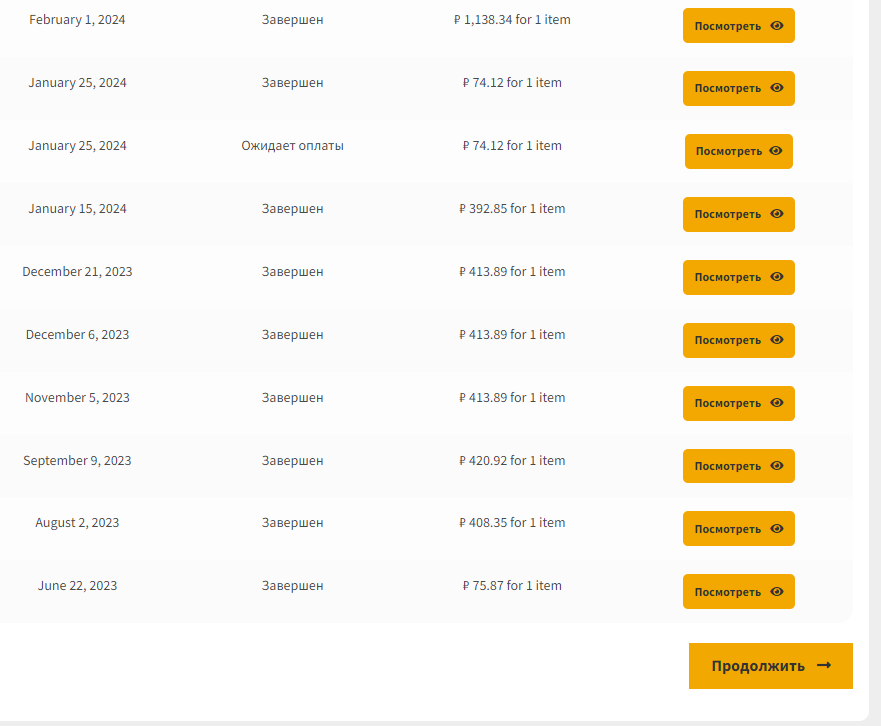
Task: Click Завершен status in February 1, 2024 row
Action: [x=292, y=20]
